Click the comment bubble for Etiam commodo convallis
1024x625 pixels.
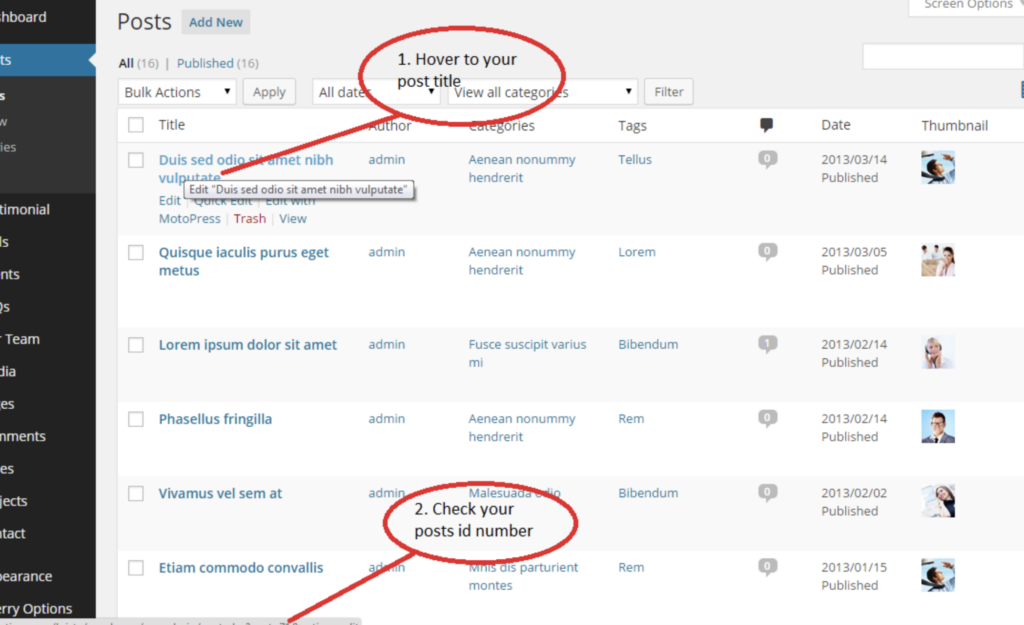click(766, 567)
